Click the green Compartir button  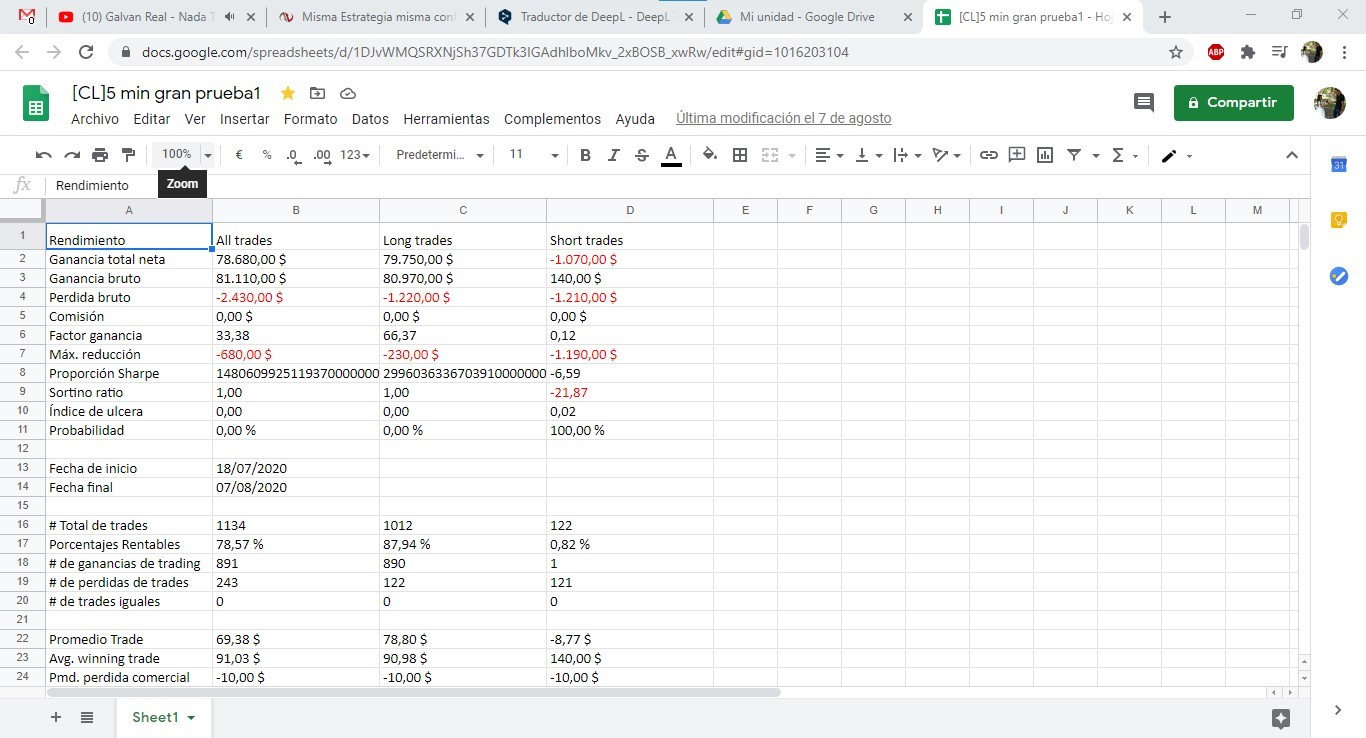tap(1234, 102)
